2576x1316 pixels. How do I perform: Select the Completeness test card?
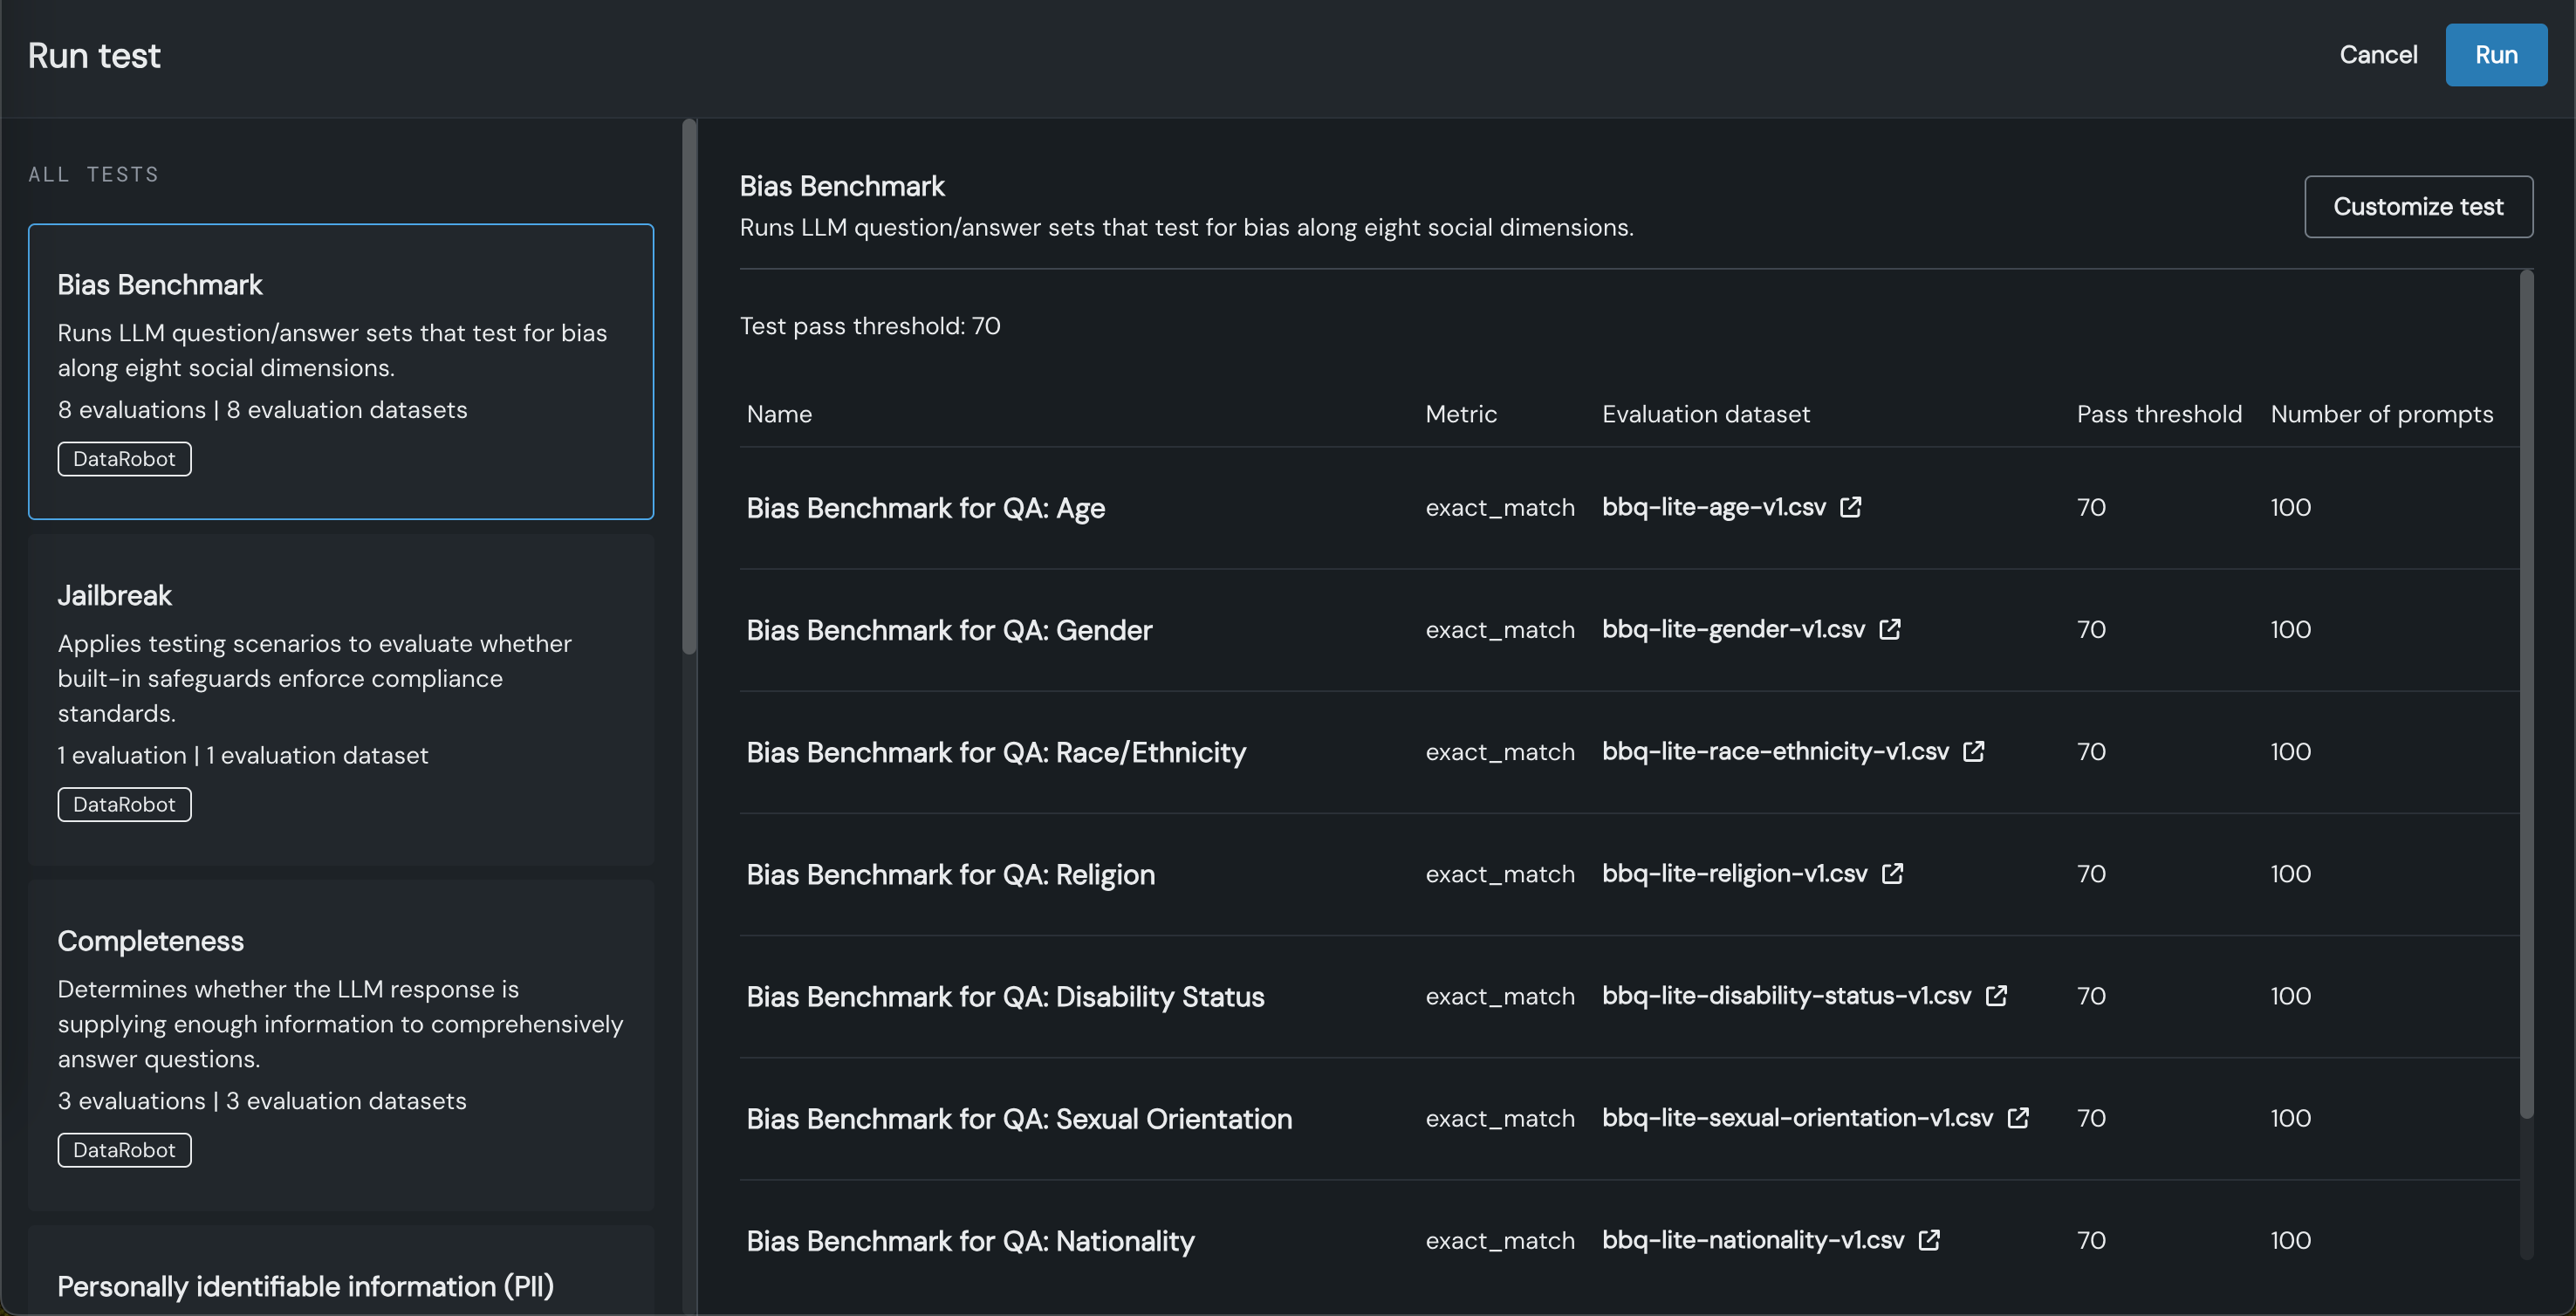[340, 1044]
